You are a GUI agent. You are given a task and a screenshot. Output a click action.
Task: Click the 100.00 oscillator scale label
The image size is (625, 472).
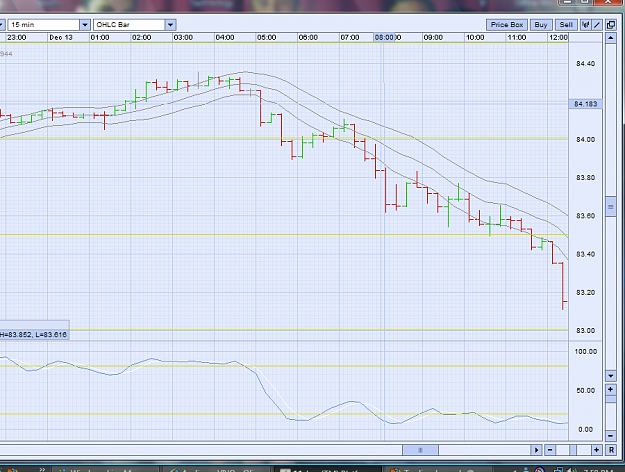[586, 352]
